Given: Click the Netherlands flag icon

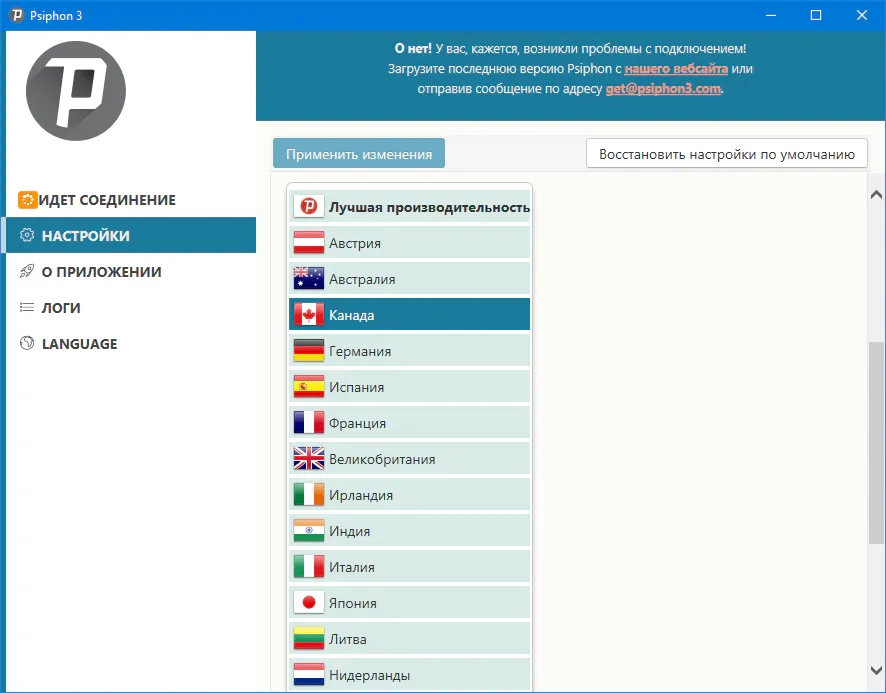Looking at the screenshot, I should (x=309, y=674).
